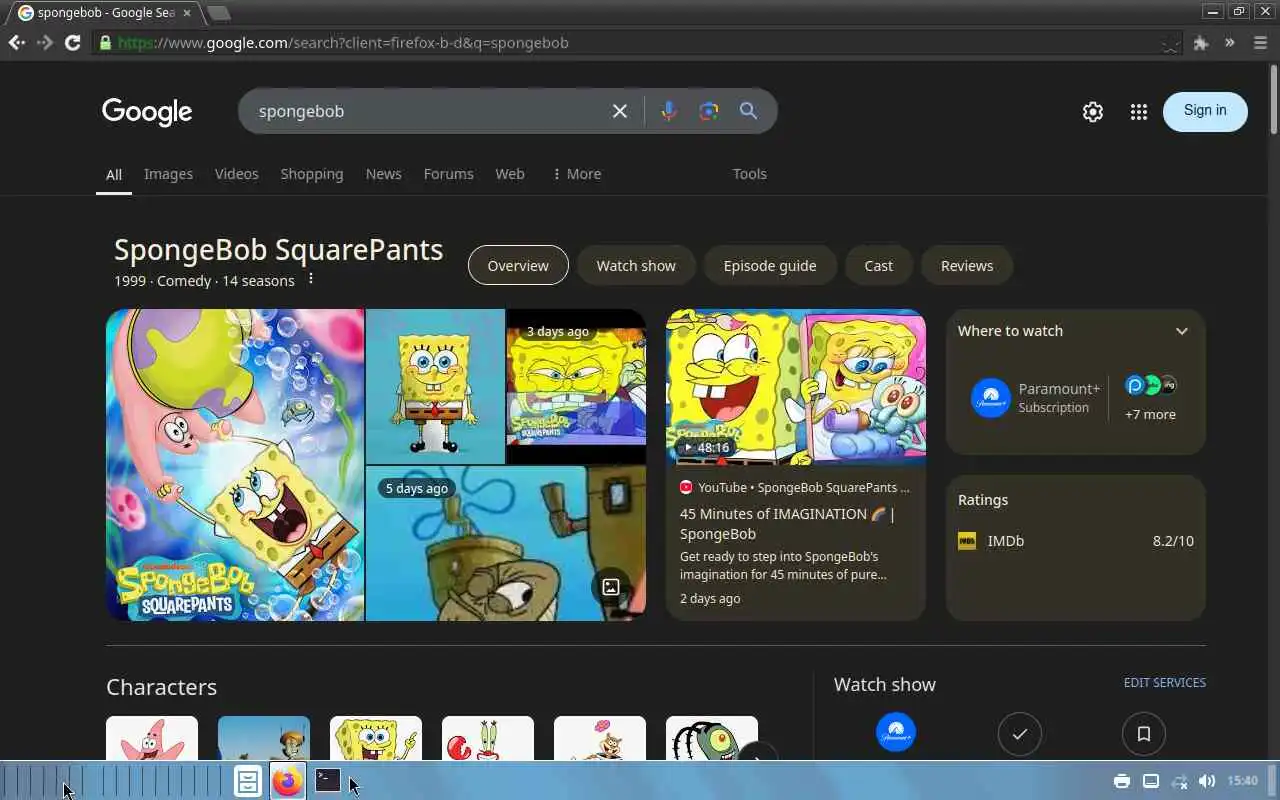Select the Plankton character thumbnail
This screenshot has height=800, width=1280.
[x=712, y=738]
